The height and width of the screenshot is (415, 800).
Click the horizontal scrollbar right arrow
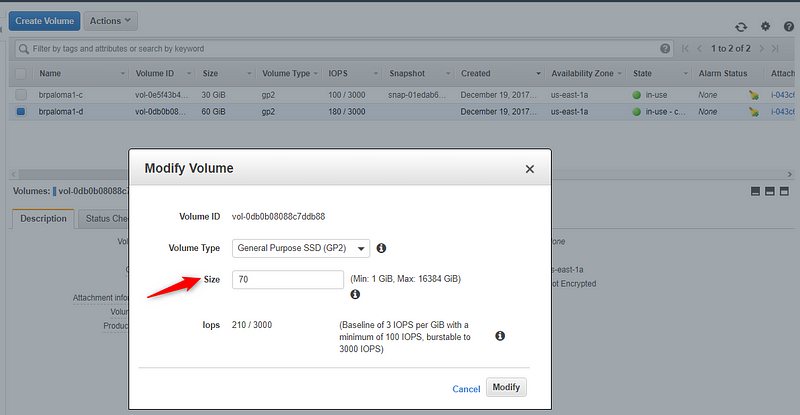pos(790,174)
